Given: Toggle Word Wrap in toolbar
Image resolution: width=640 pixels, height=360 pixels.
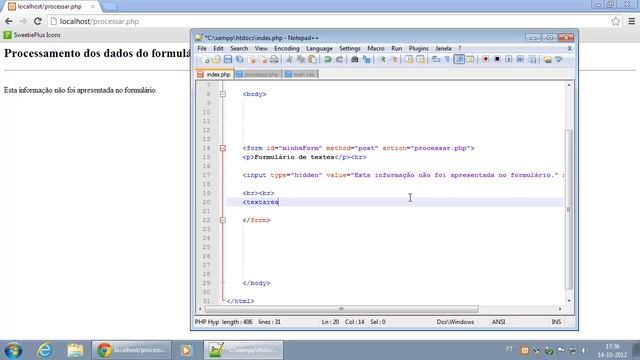Looking at the screenshot, I should tap(436, 60).
